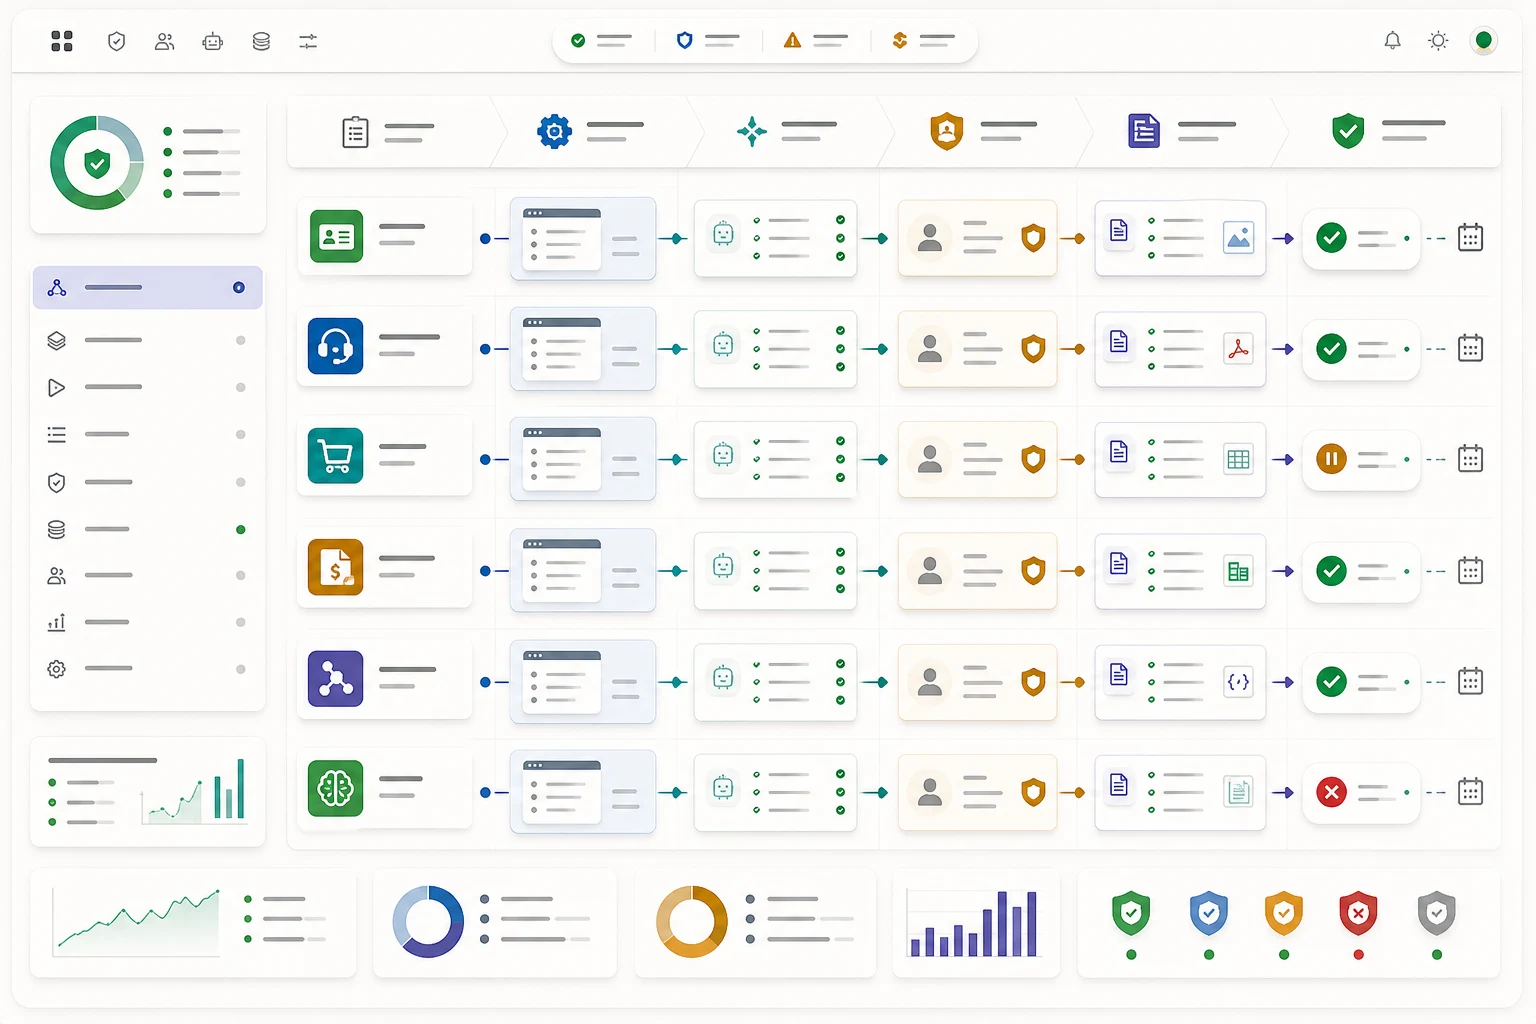The height and width of the screenshot is (1024, 1536).
Task: Open the sliders settings icon in top toolbar
Action: [x=308, y=41]
